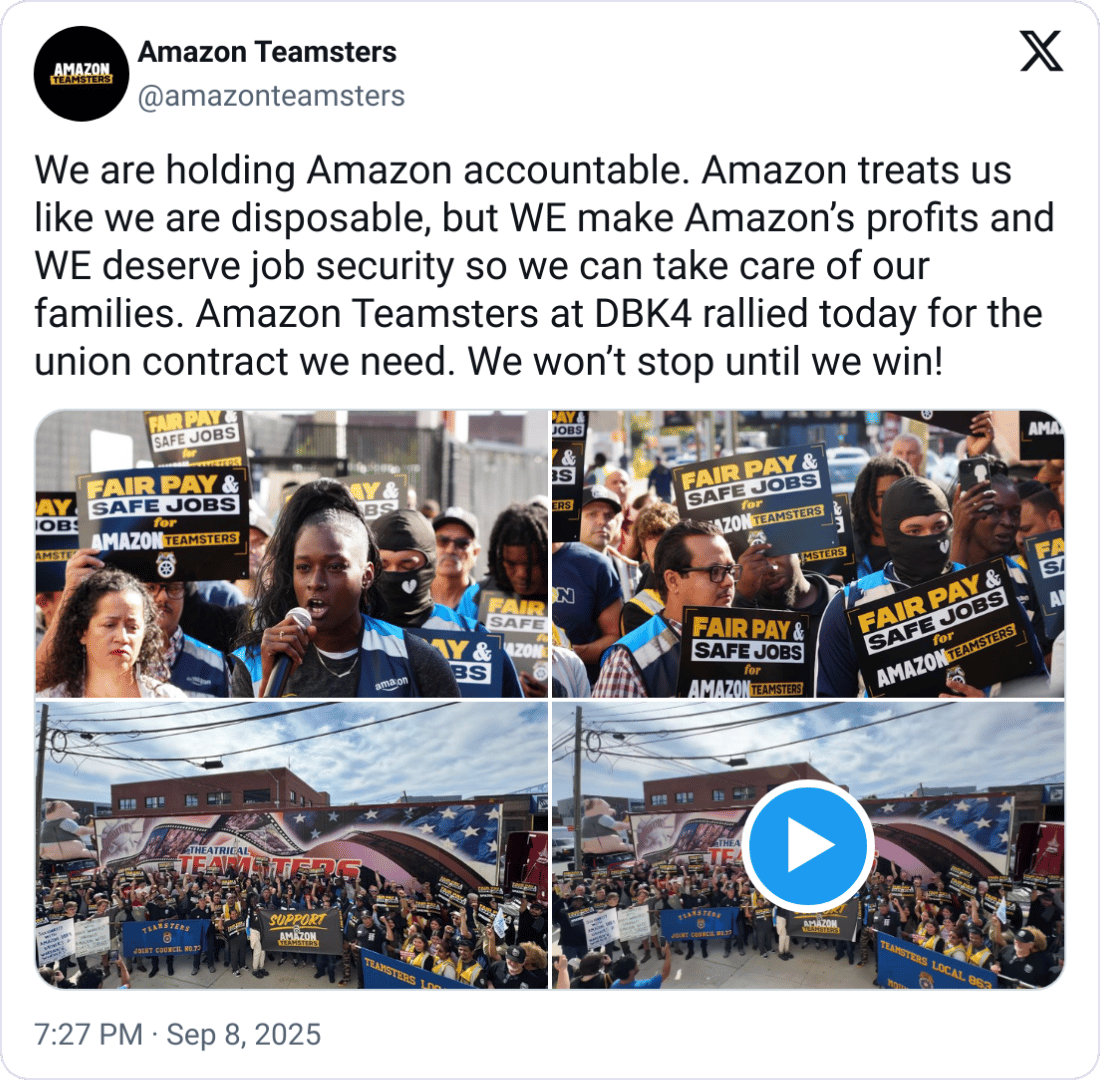This screenshot has width=1100, height=1080.
Task: Open the Amazon Teamsters display name link
Action: pyautogui.click(x=267, y=52)
